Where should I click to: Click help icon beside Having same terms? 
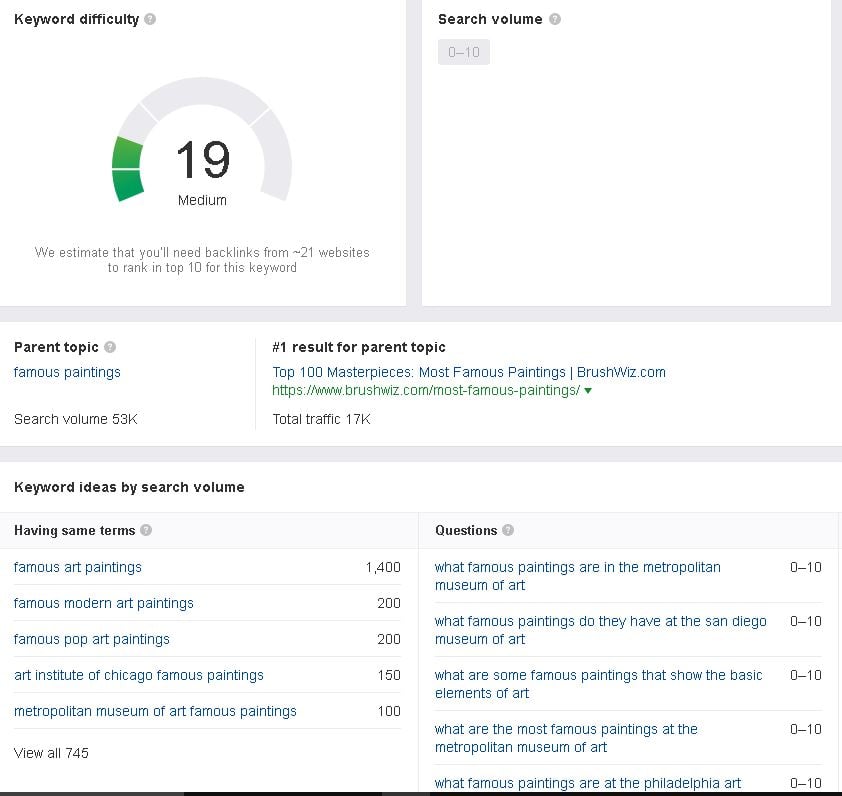click(146, 530)
